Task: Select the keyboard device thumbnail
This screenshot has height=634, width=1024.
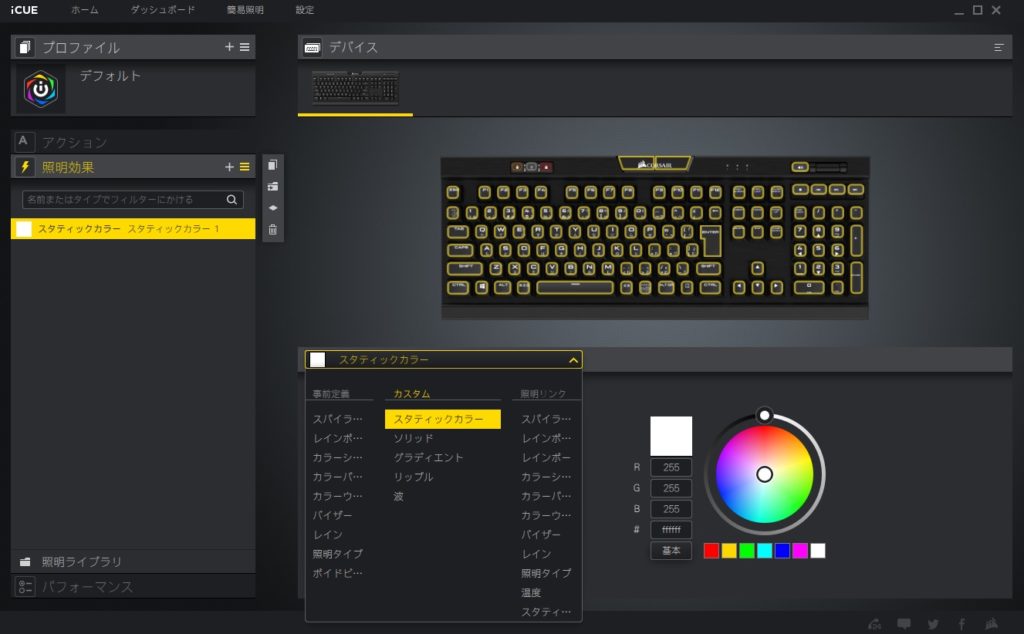Action: click(x=355, y=87)
